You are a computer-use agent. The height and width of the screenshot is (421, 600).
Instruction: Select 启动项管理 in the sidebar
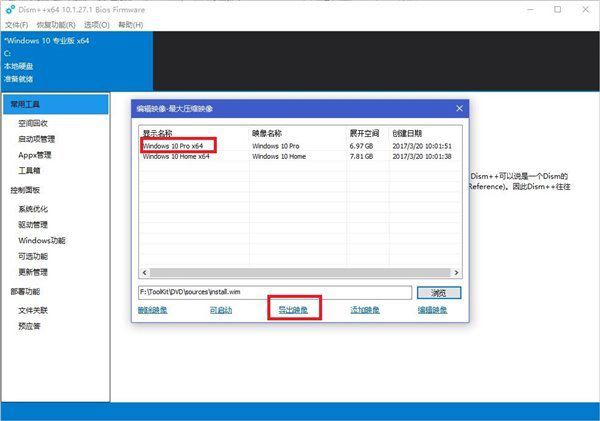click(38, 139)
